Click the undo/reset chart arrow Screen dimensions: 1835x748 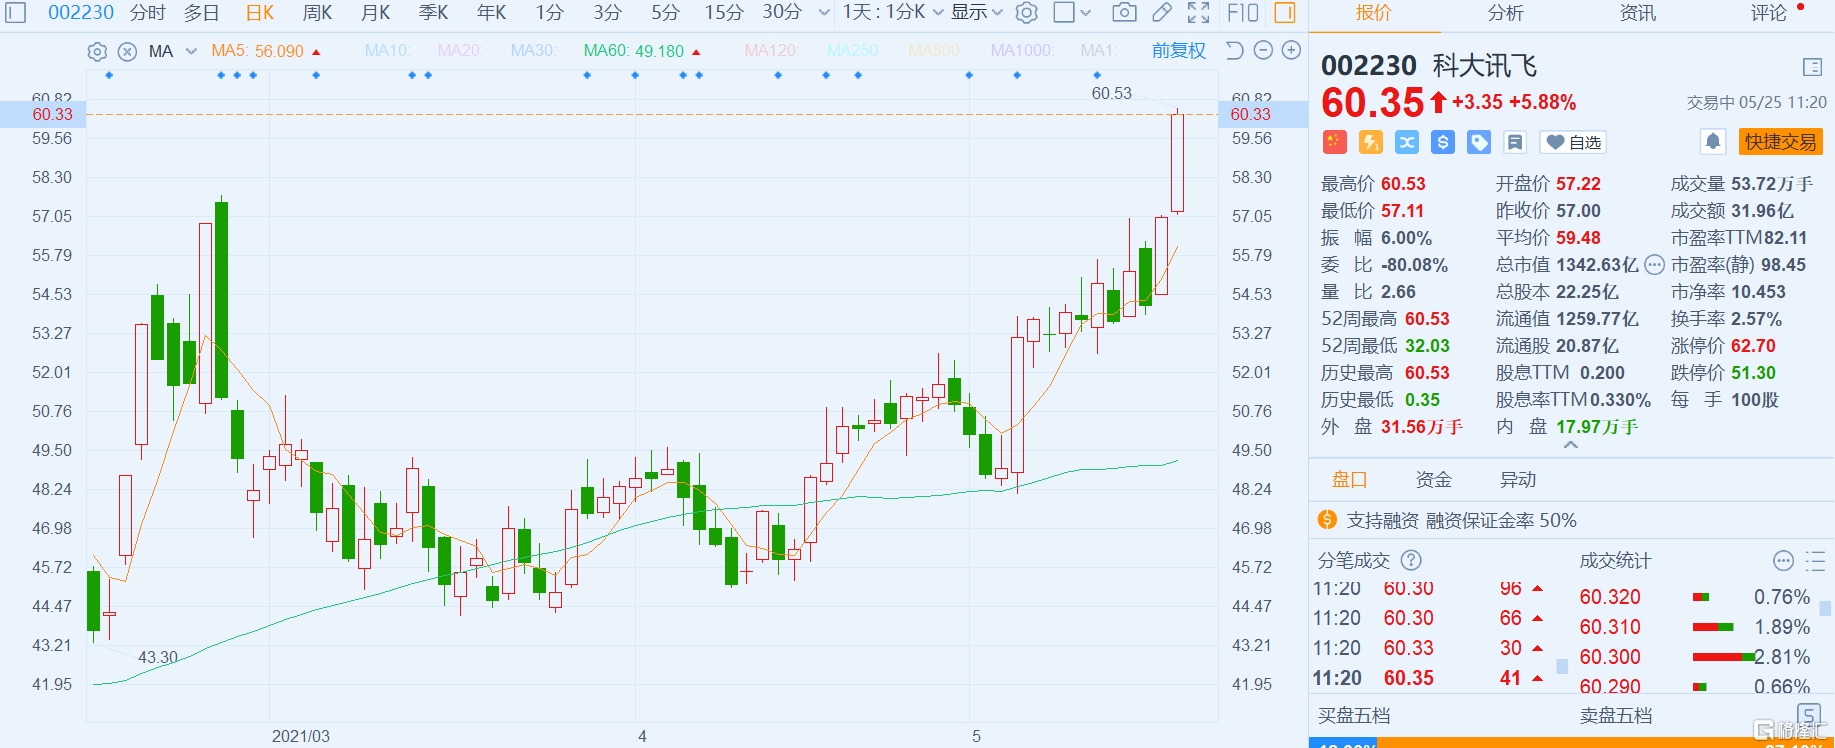point(1235,50)
